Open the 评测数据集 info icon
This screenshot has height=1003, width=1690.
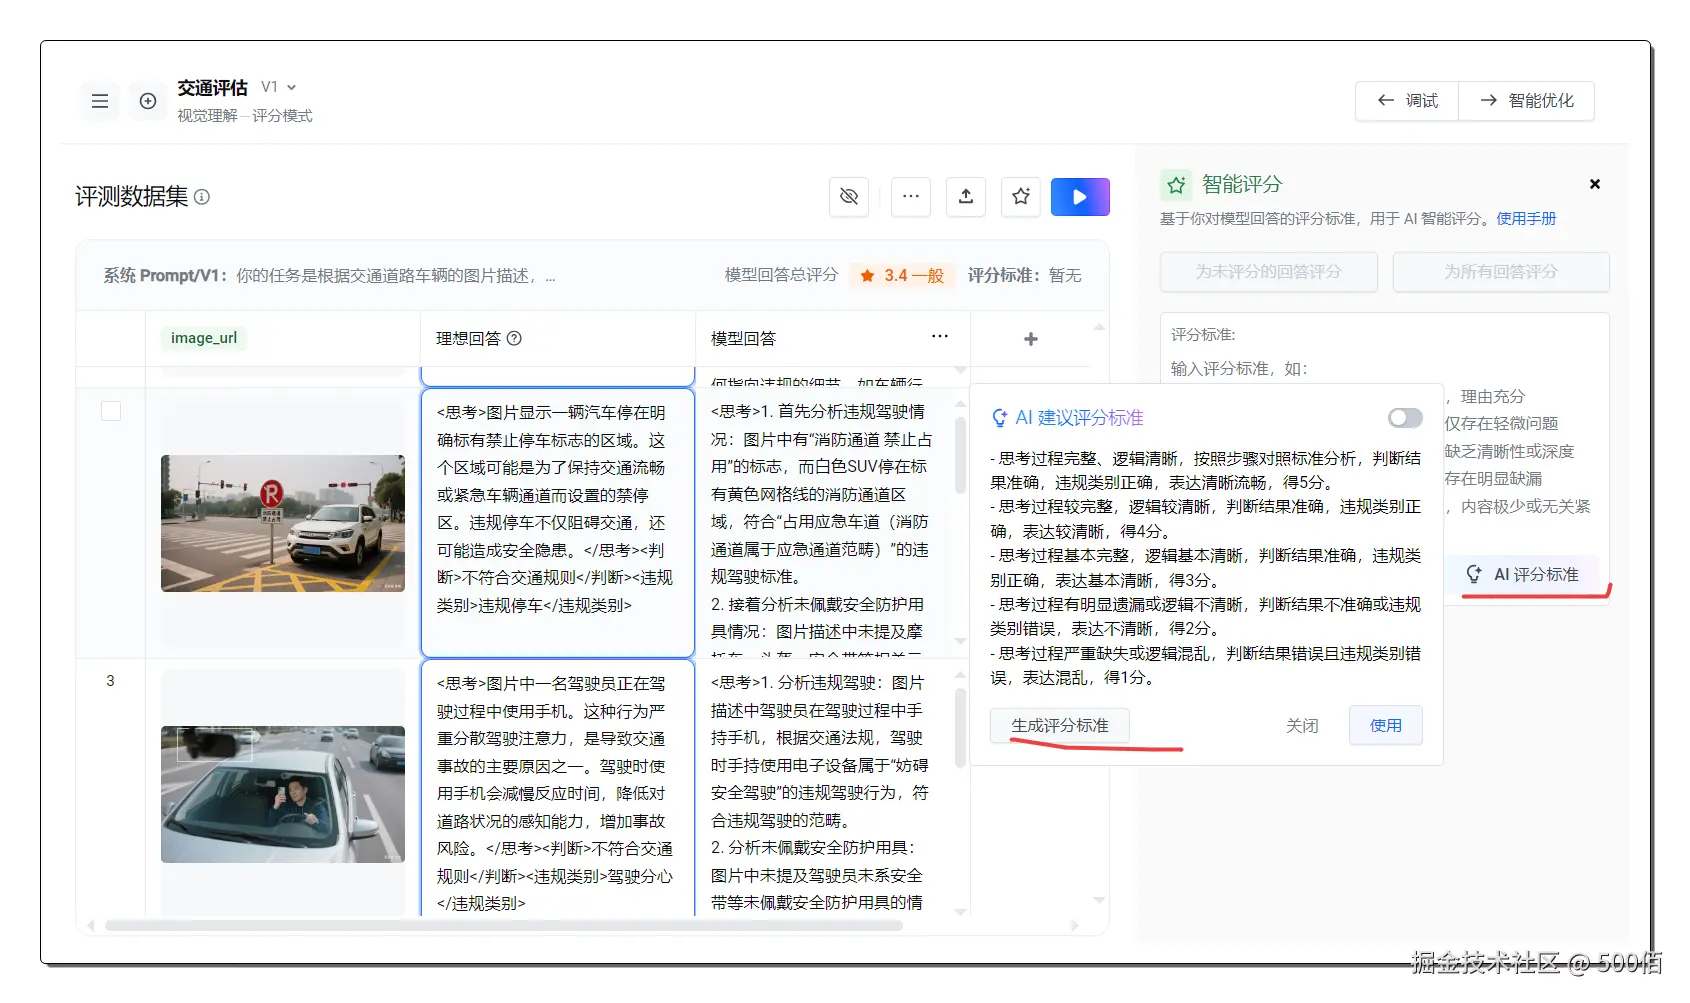click(x=202, y=197)
